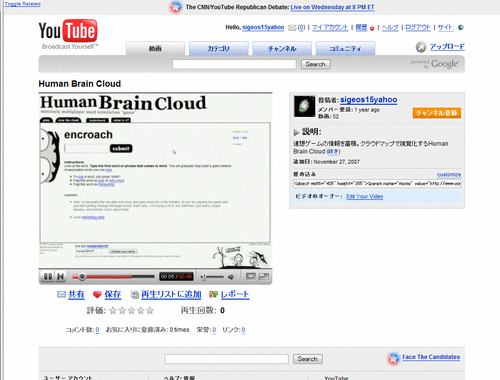Expand the description with the 続き link
Image resolution: width=500 pixels, height=380 pixels.
click(333, 152)
